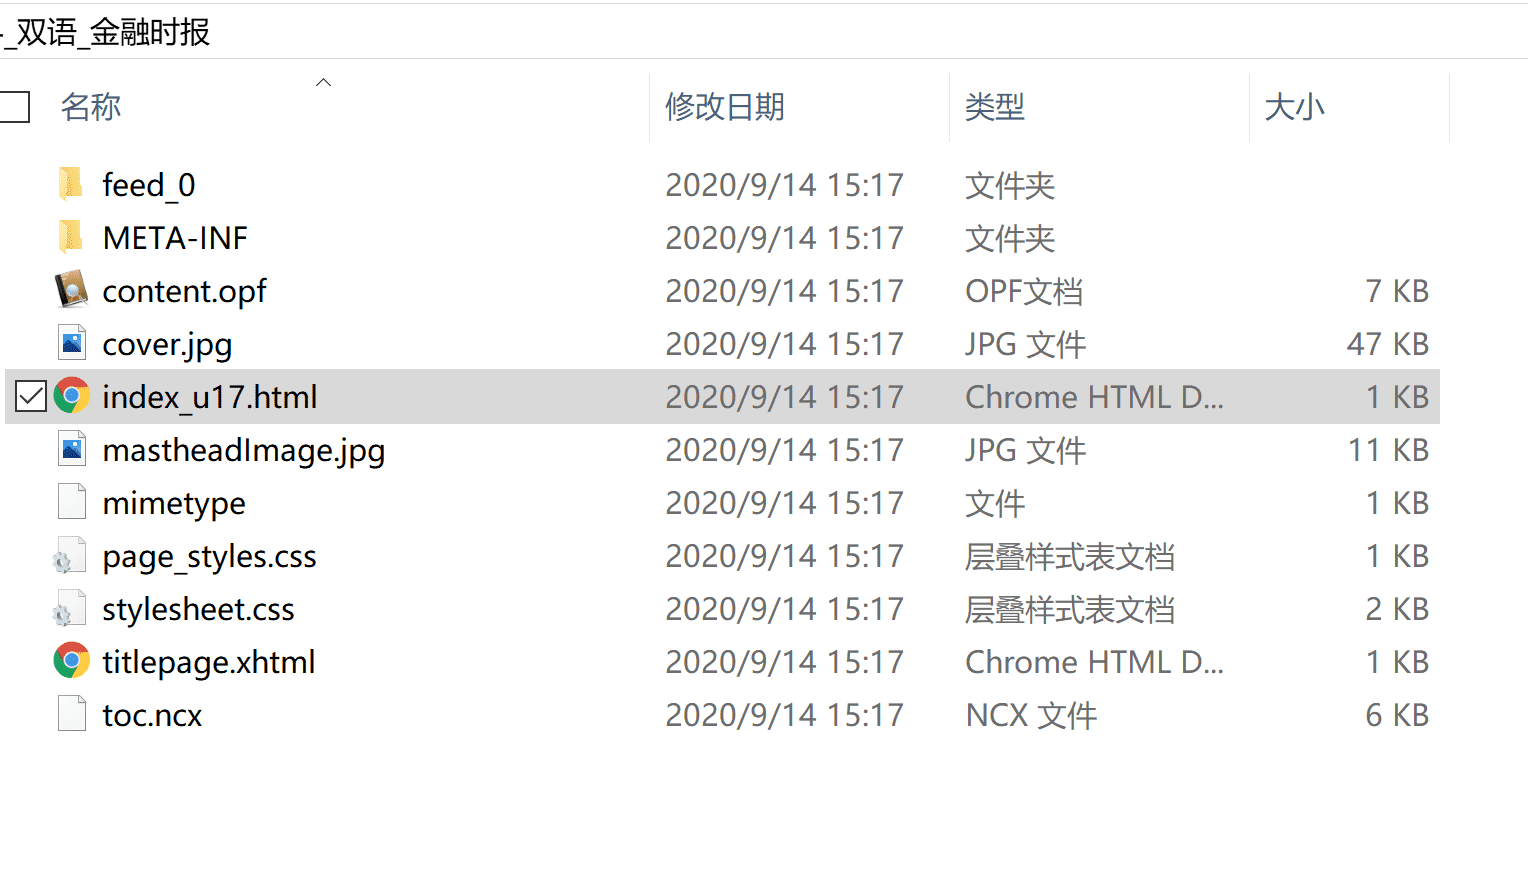Click the blank icon for toc.ncx

click(x=72, y=714)
